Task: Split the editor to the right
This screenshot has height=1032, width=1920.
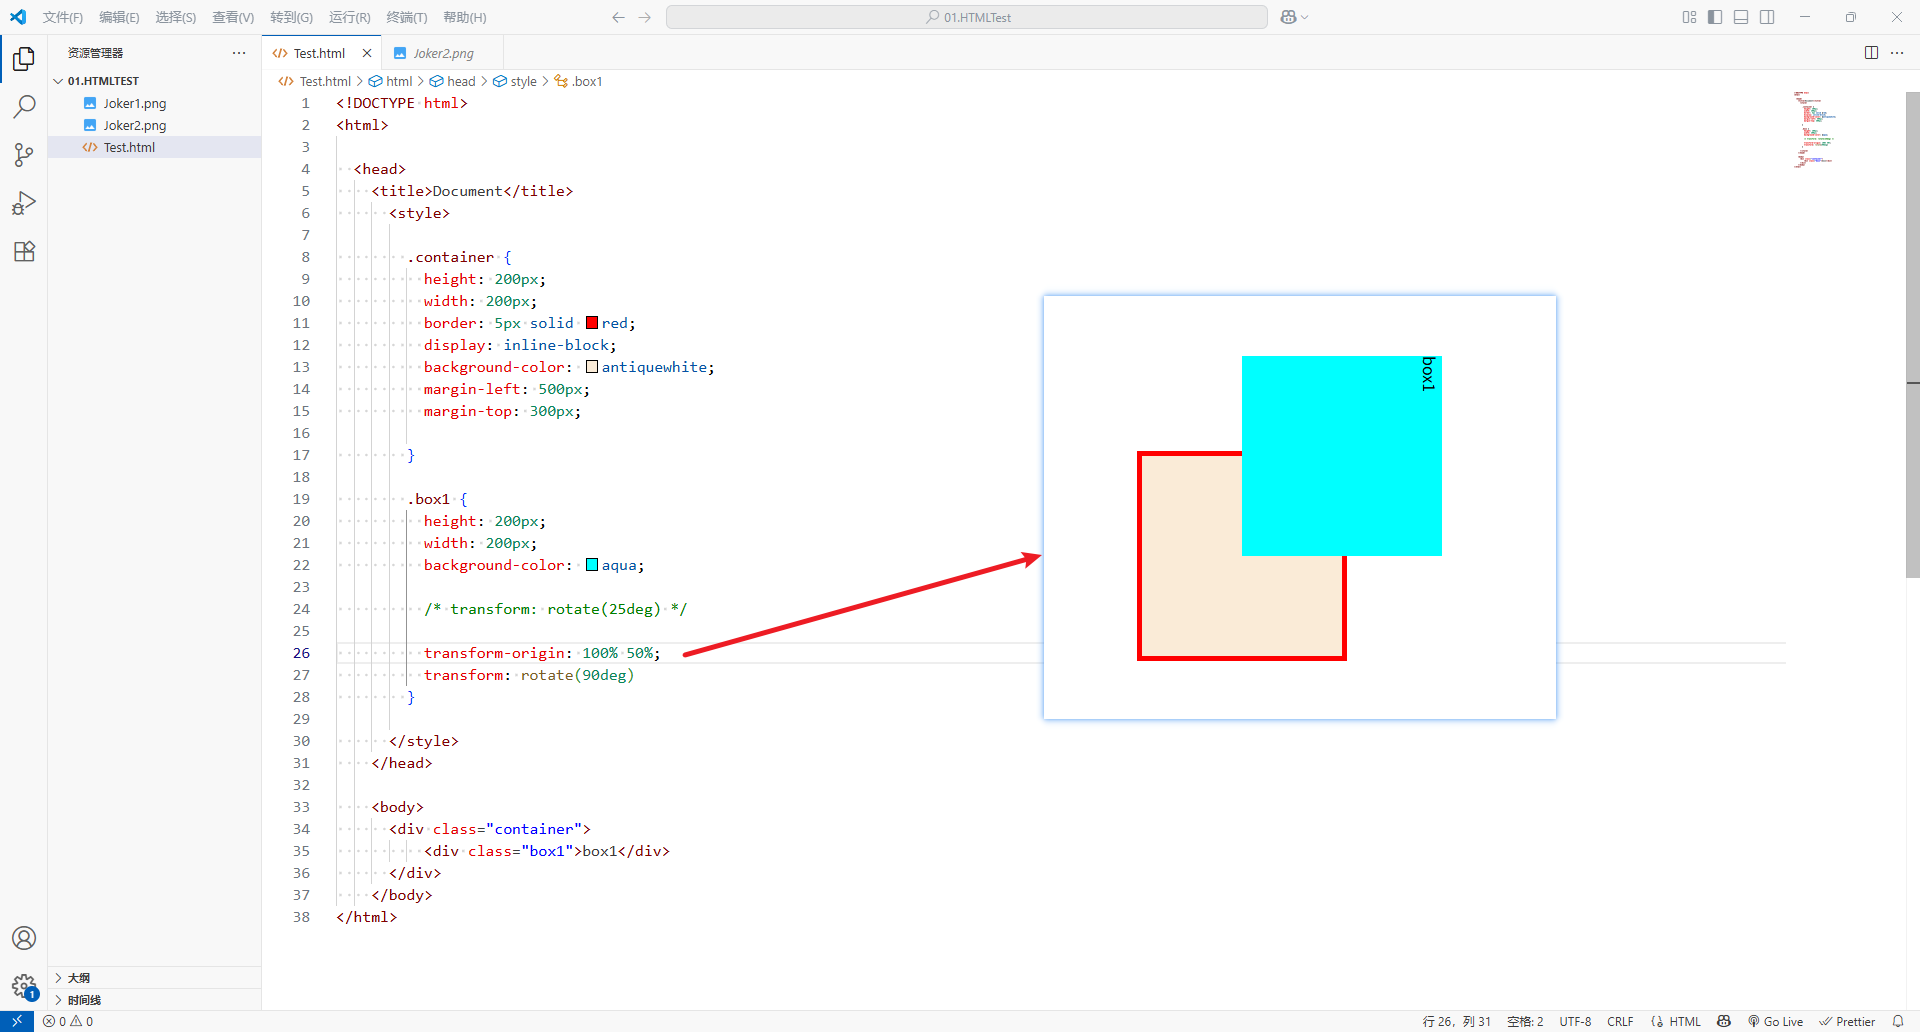Action: point(1871,53)
